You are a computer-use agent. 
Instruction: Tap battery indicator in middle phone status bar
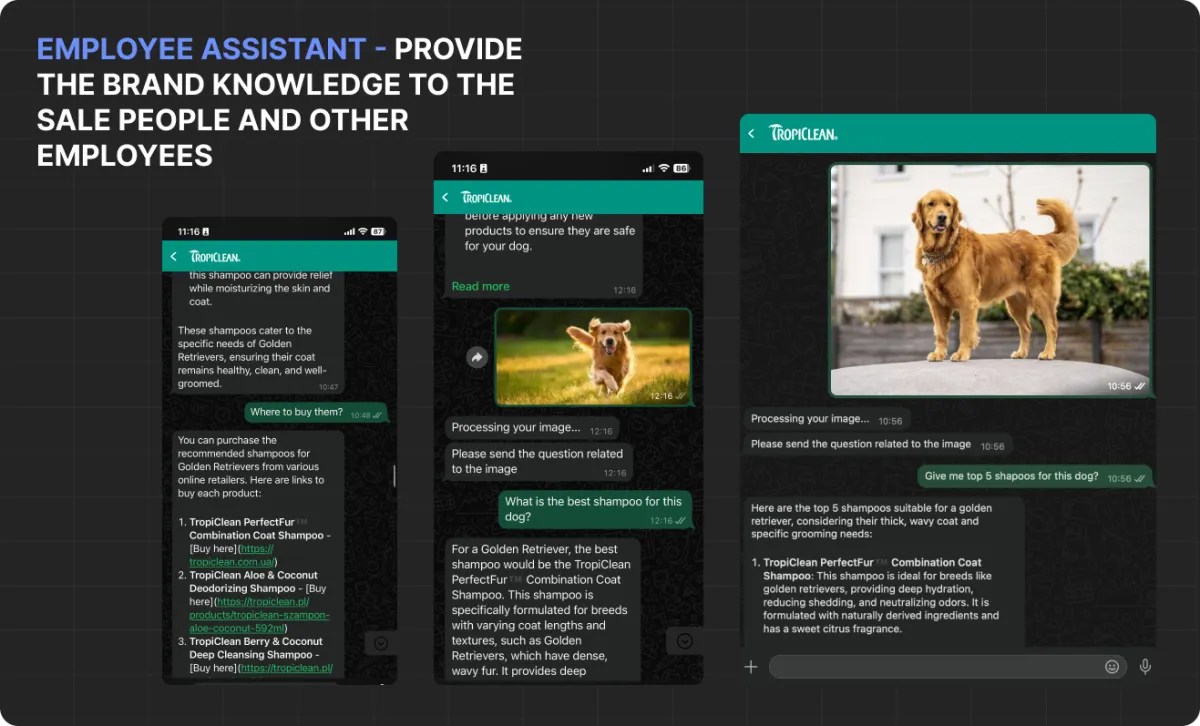point(682,168)
